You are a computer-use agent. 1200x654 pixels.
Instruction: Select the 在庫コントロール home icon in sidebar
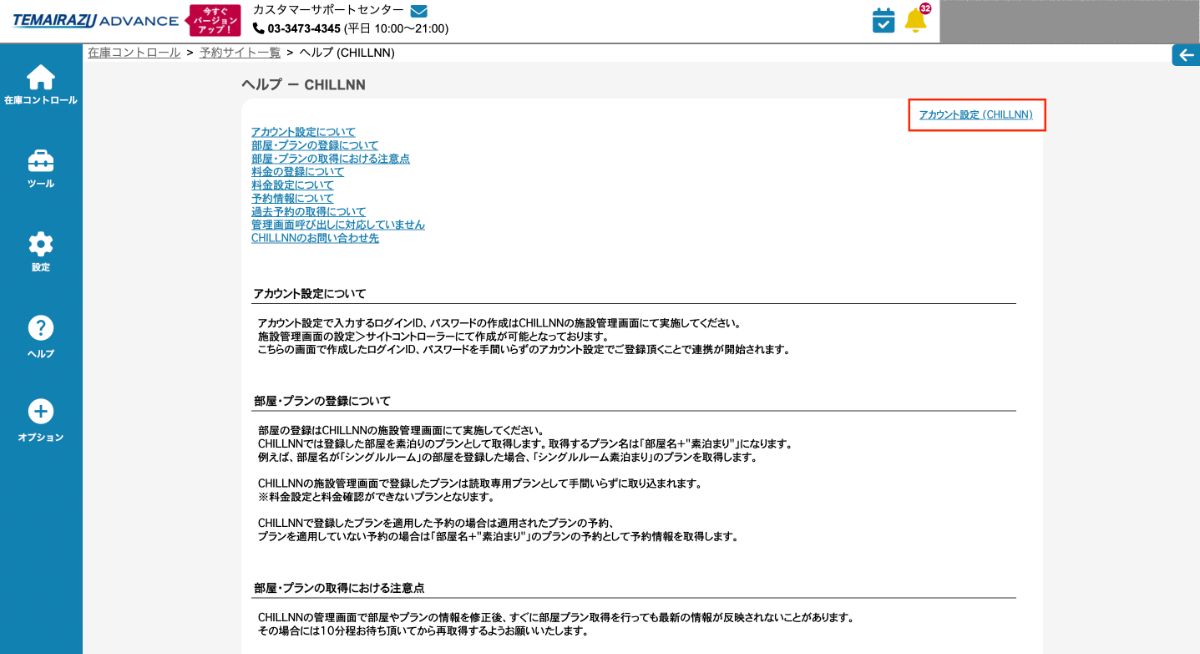(x=40, y=75)
